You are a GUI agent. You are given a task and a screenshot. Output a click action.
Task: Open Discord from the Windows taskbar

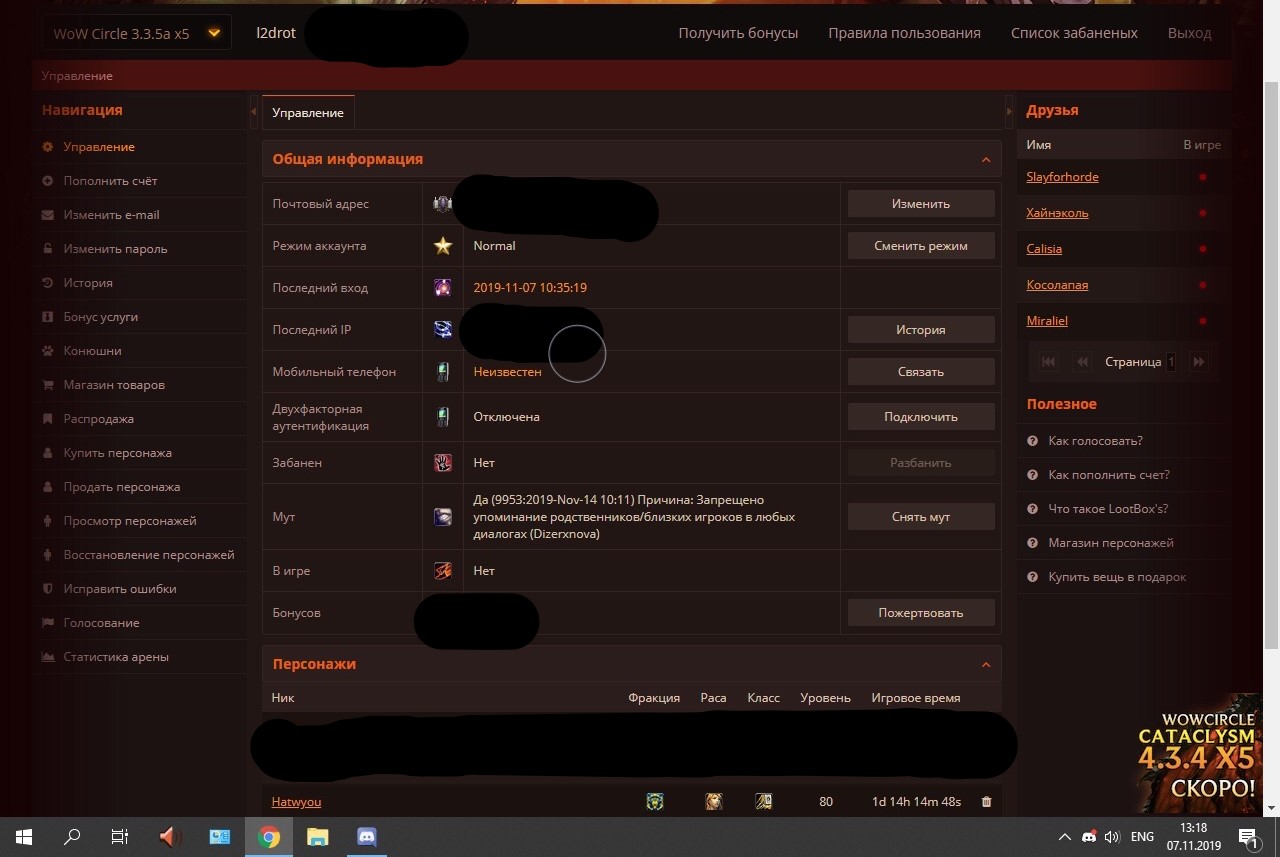[x=366, y=836]
